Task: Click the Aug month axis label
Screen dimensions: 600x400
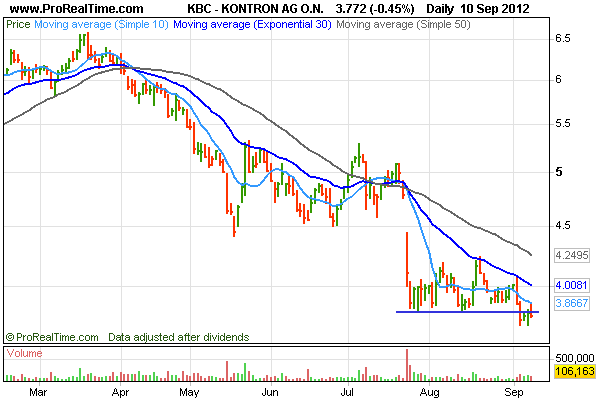Action: click(429, 392)
